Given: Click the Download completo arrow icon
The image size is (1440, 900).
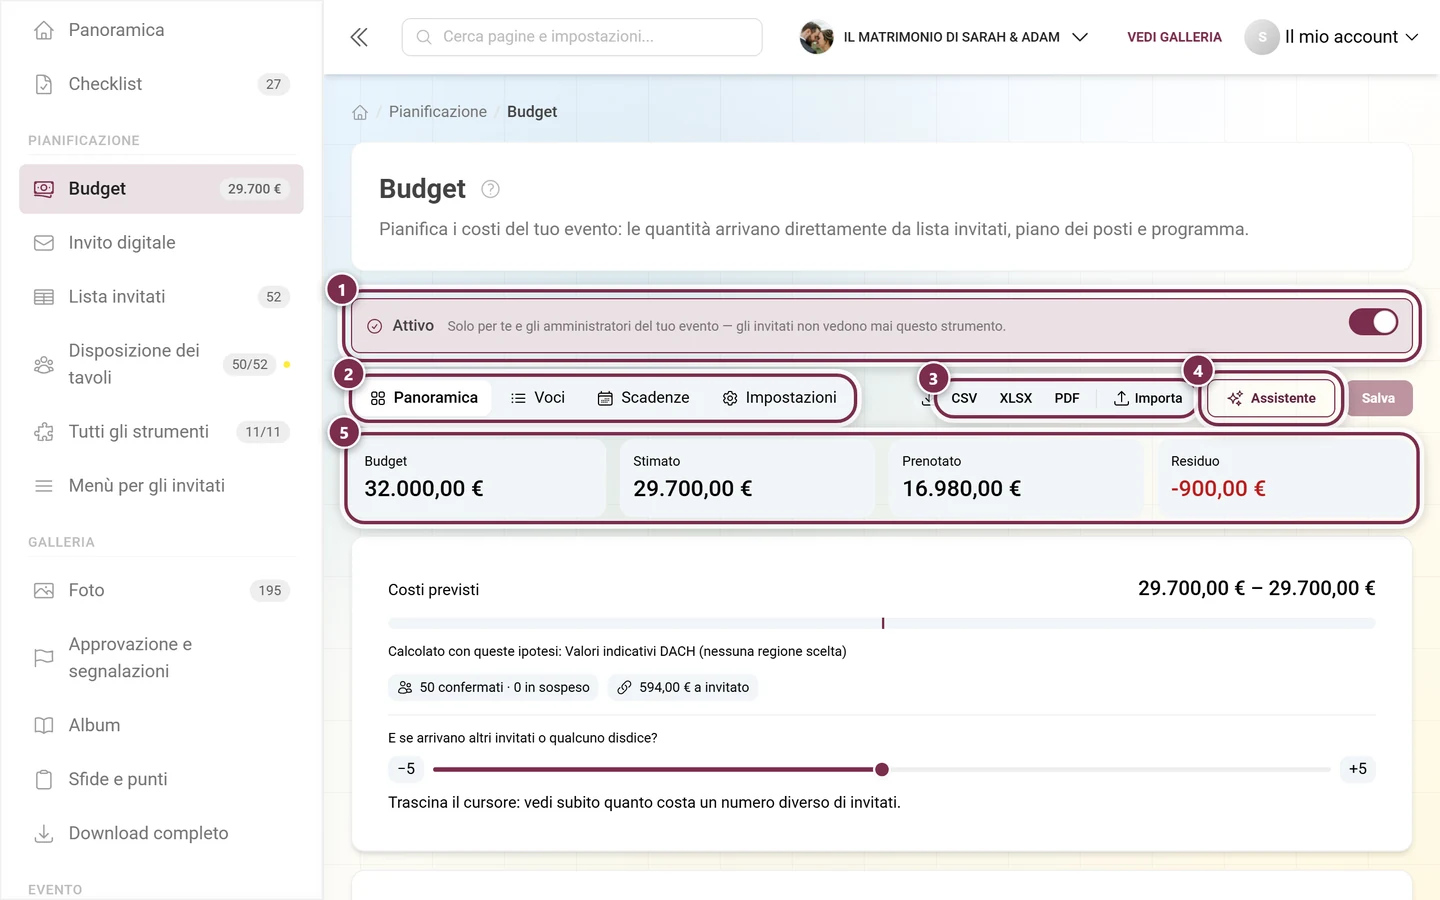Looking at the screenshot, I should pos(44,834).
